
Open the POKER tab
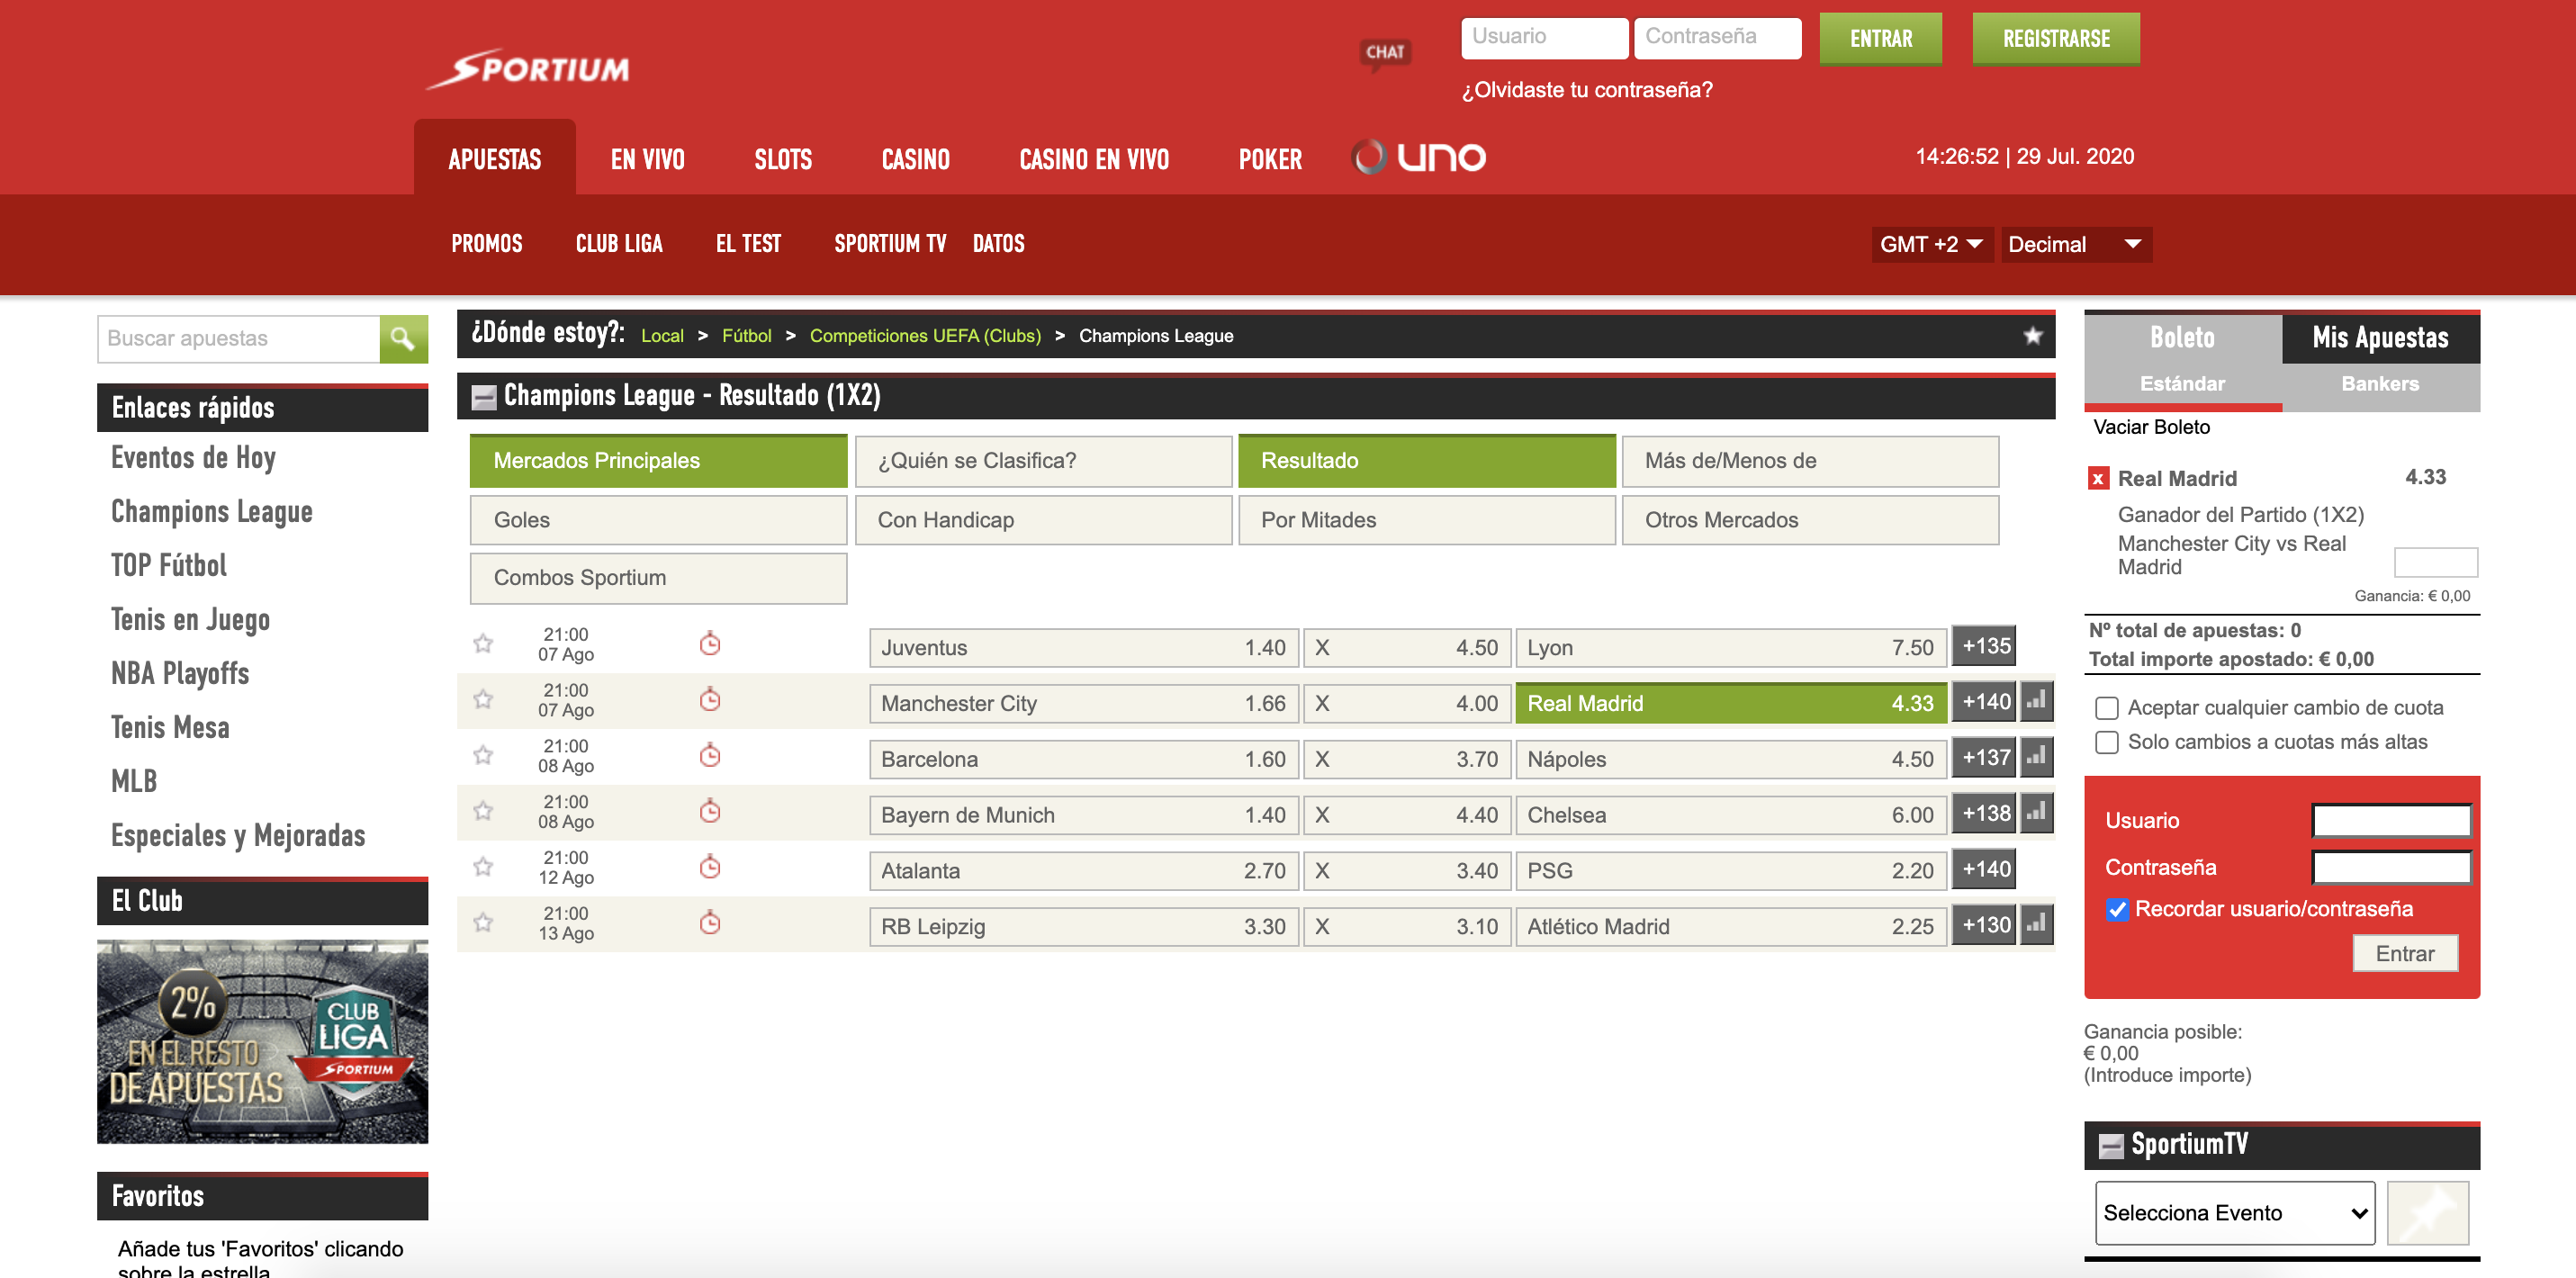(x=1270, y=160)
